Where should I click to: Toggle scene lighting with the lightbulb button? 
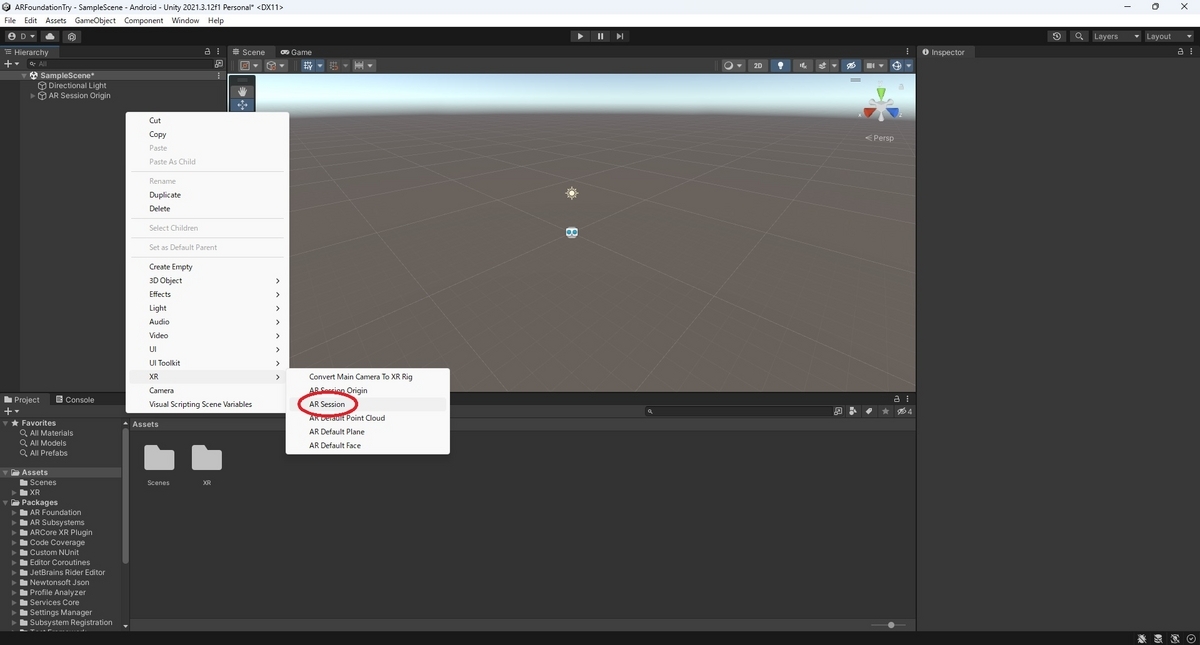tap(780, 66)
